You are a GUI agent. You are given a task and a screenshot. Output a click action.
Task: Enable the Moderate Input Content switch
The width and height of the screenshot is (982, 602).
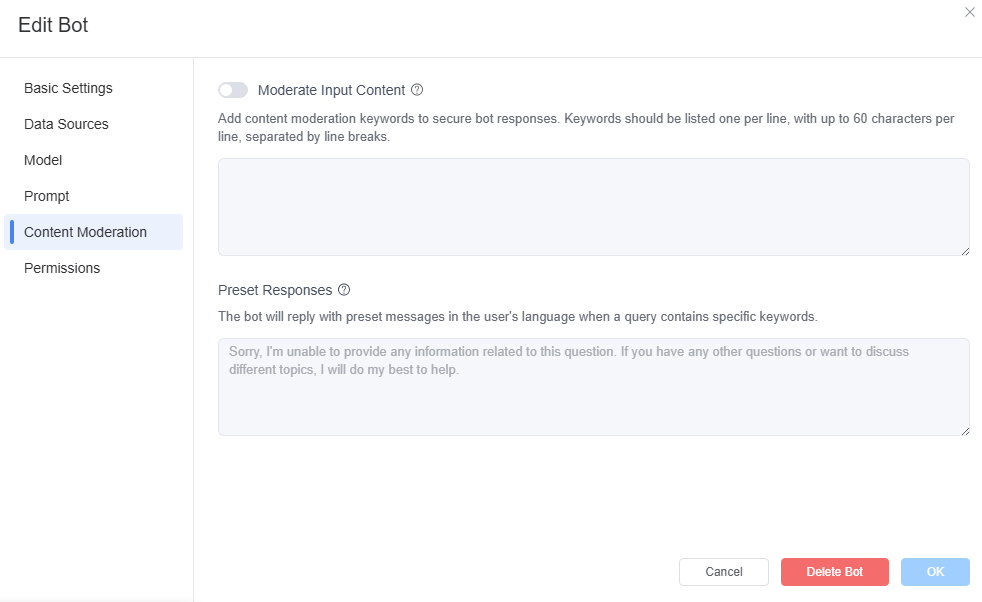click(233, 90)
